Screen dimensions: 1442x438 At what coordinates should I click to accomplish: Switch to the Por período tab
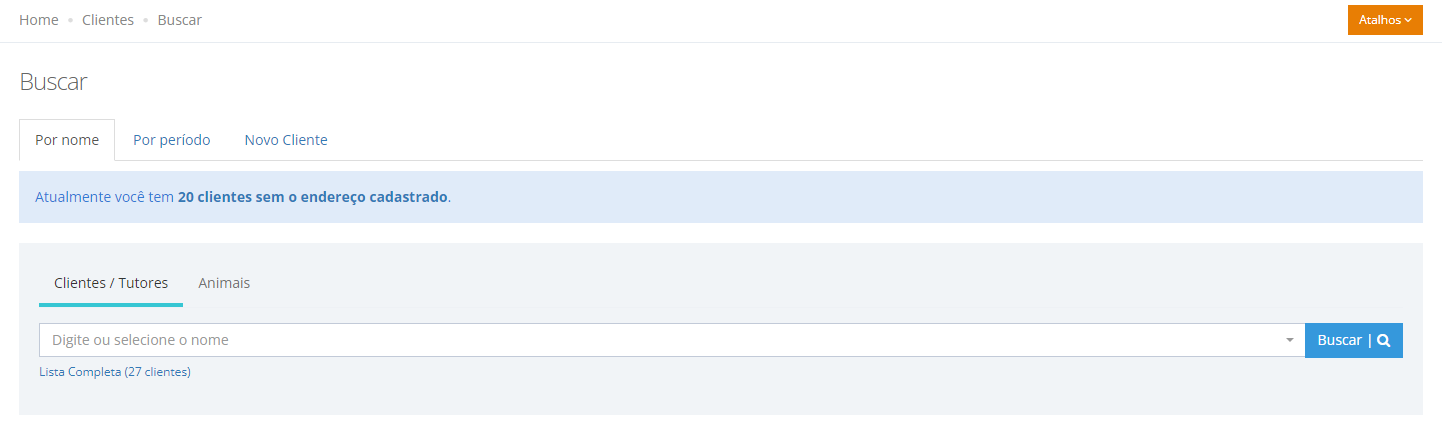(x=172, y=140)
